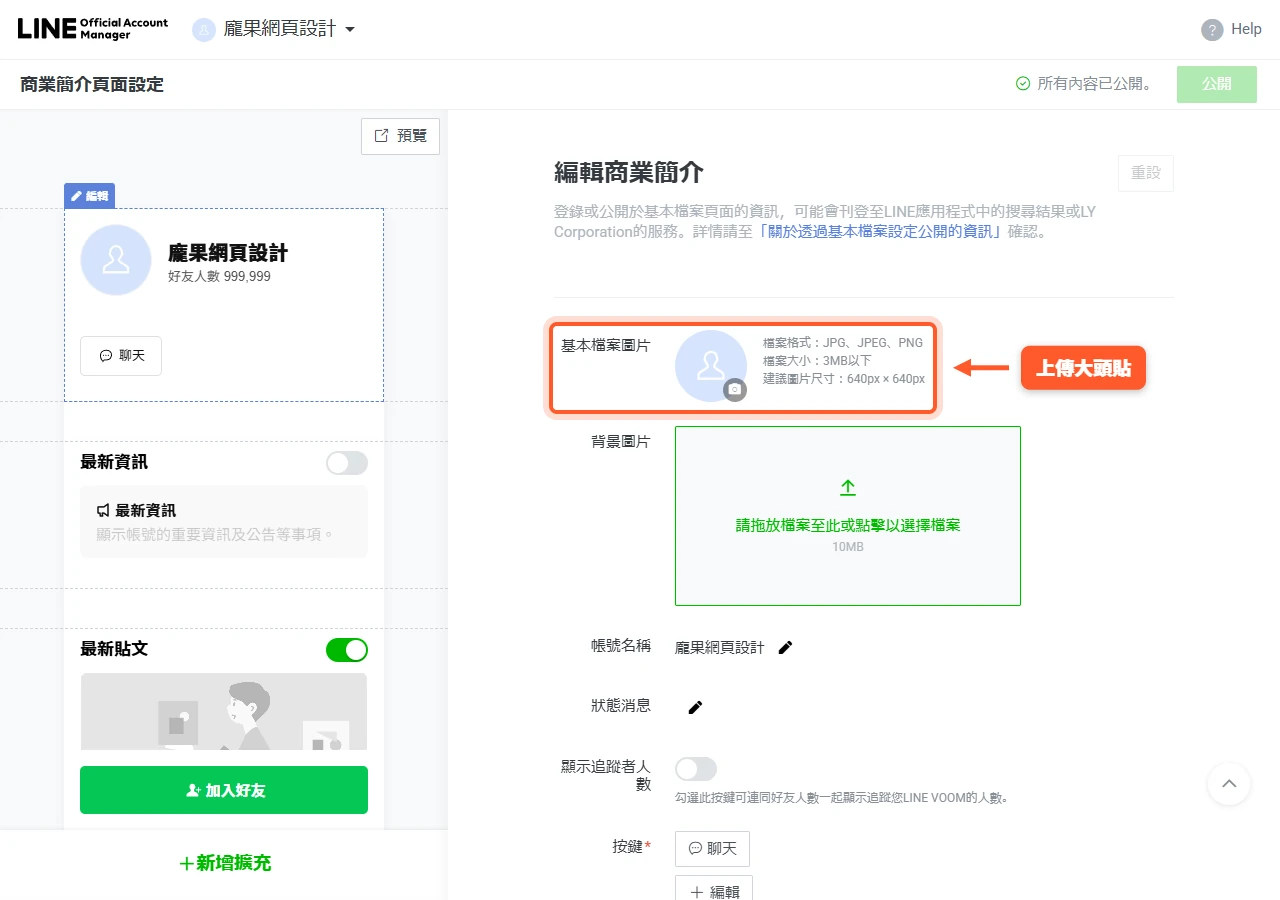Click the megaphone icon beside 最新資訊
Image resolution: width=1280 pixels, height=900 pixels.
click(x=103, y=510)
